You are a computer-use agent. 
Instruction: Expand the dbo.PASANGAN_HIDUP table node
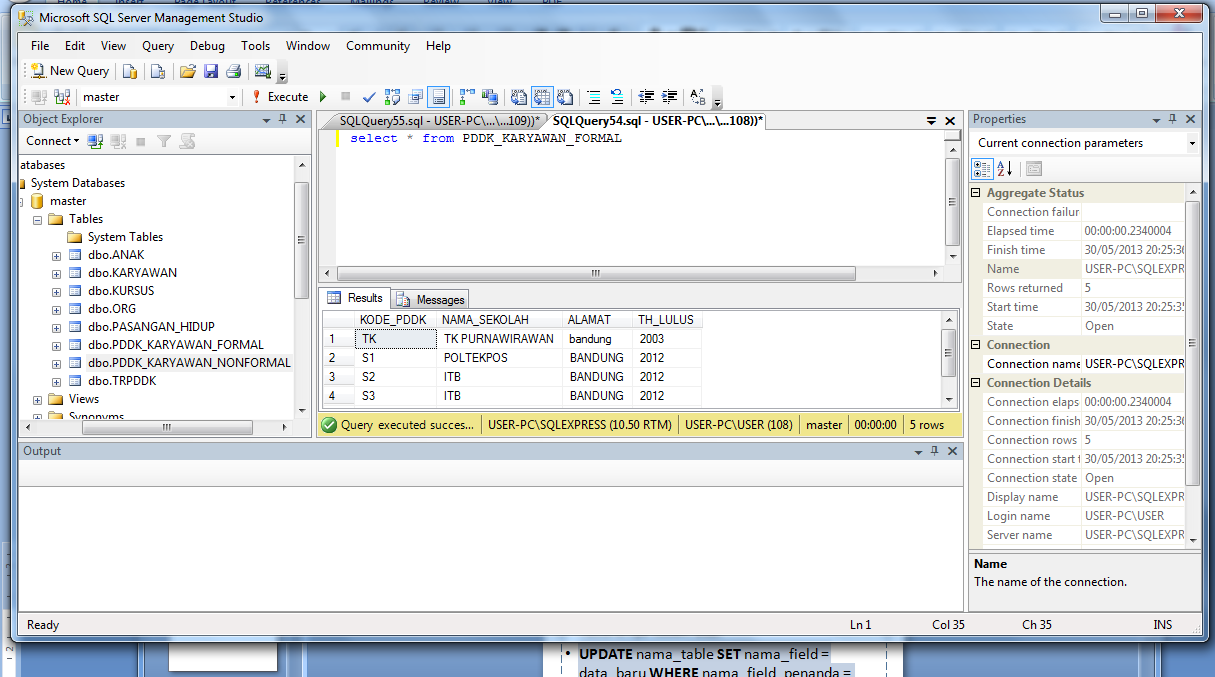click(x=57, y=327)
